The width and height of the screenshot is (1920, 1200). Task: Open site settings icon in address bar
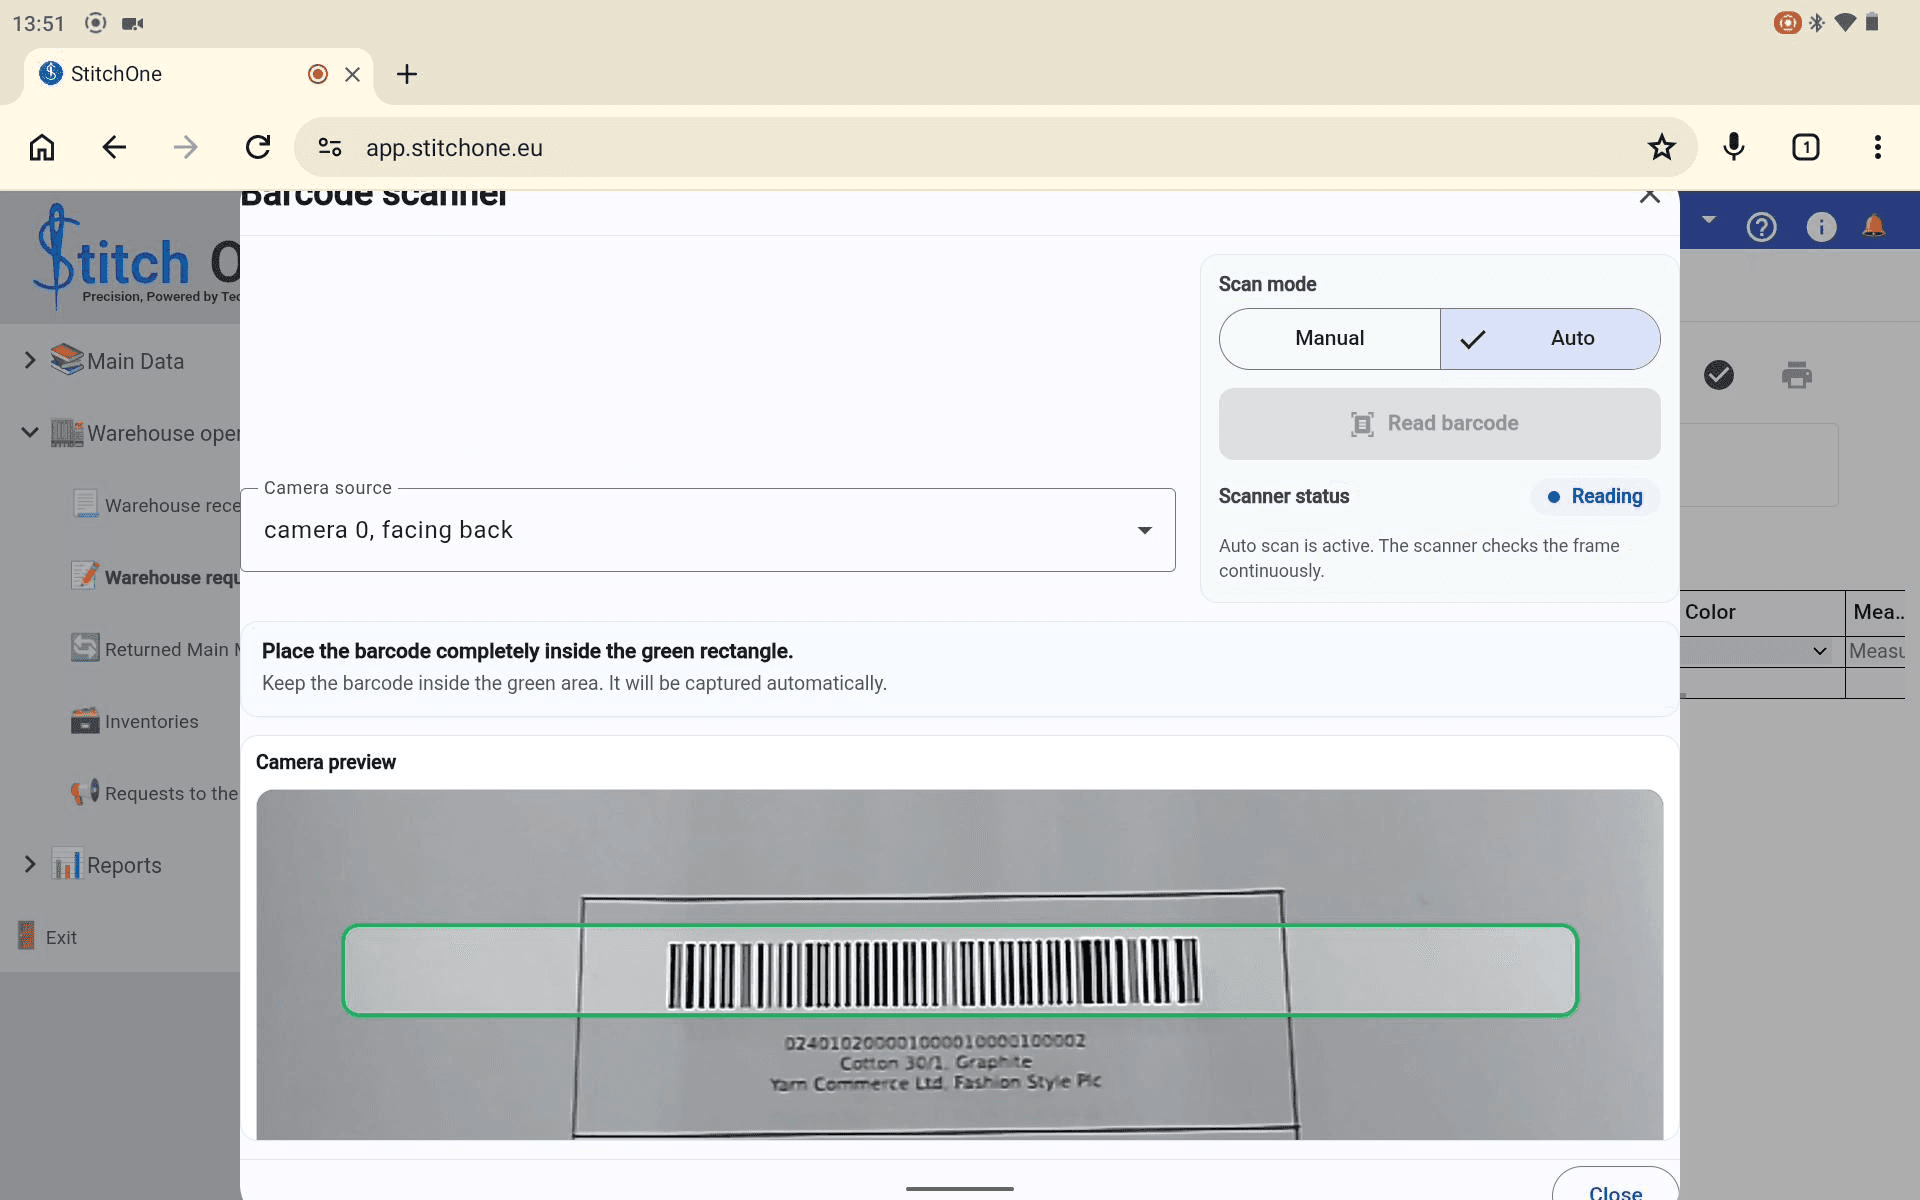(330, 148)
